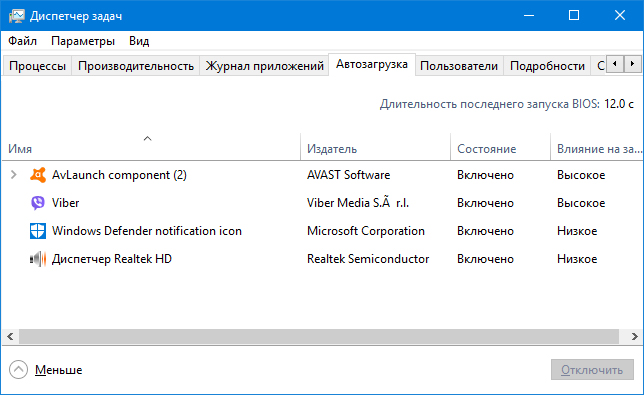Switch to the Процессы tab
The height and width of the screenshot is (395, 644).
click(37, 66)
